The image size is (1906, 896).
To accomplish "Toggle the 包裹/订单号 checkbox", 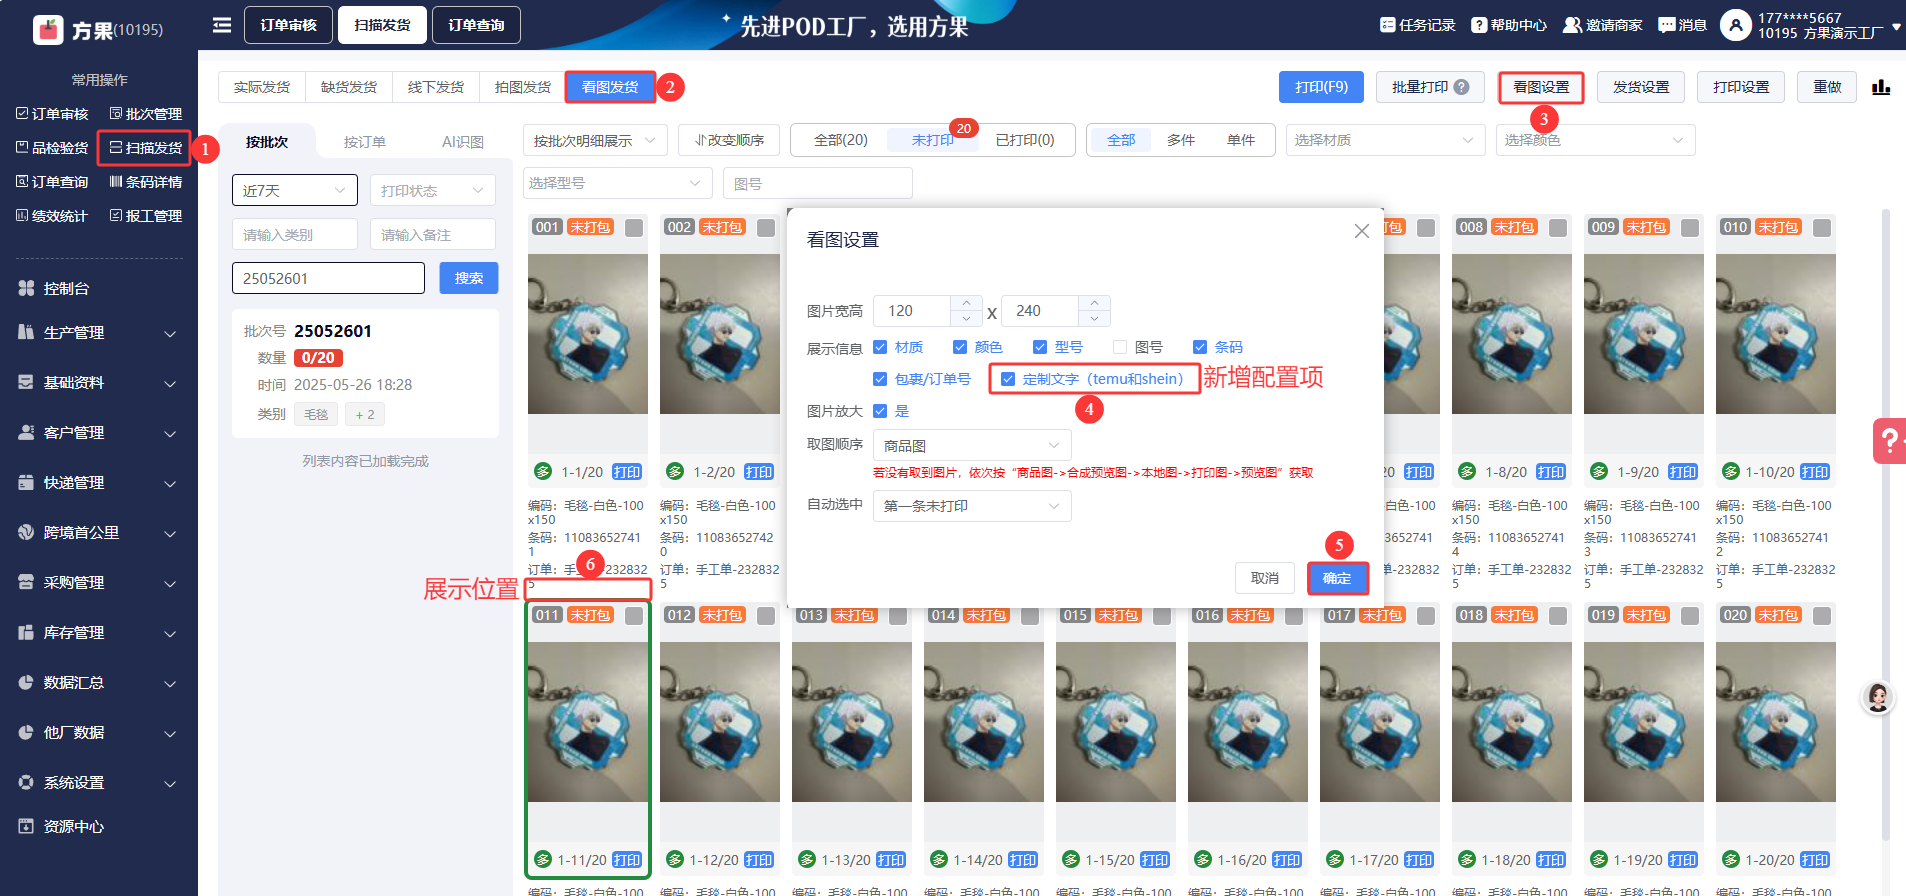I will (880, 379).
